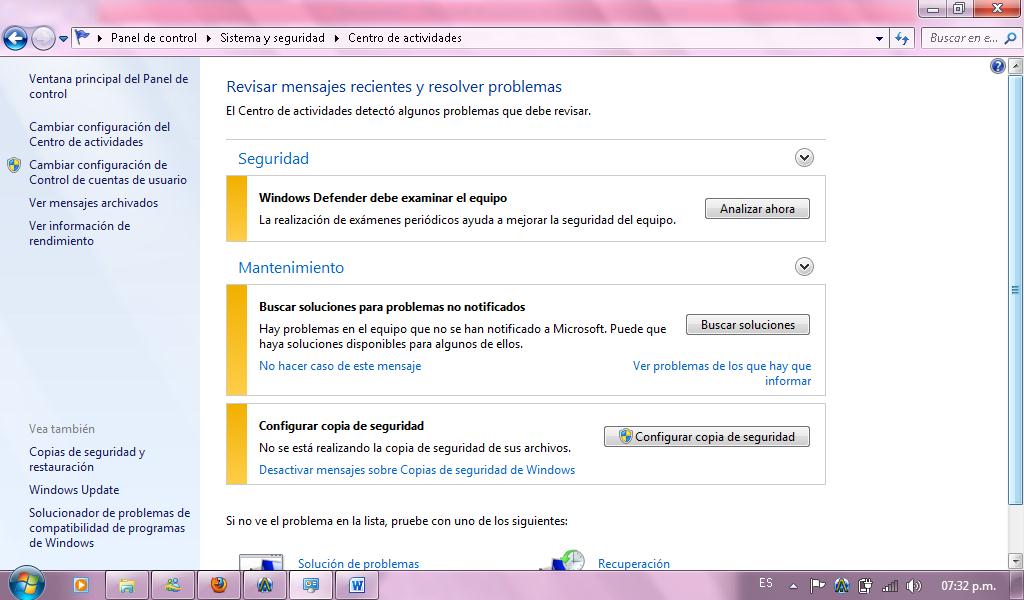Open Ver información de rendimiento link
This screenshot has height=600, width=1024.
click(79, 233)
